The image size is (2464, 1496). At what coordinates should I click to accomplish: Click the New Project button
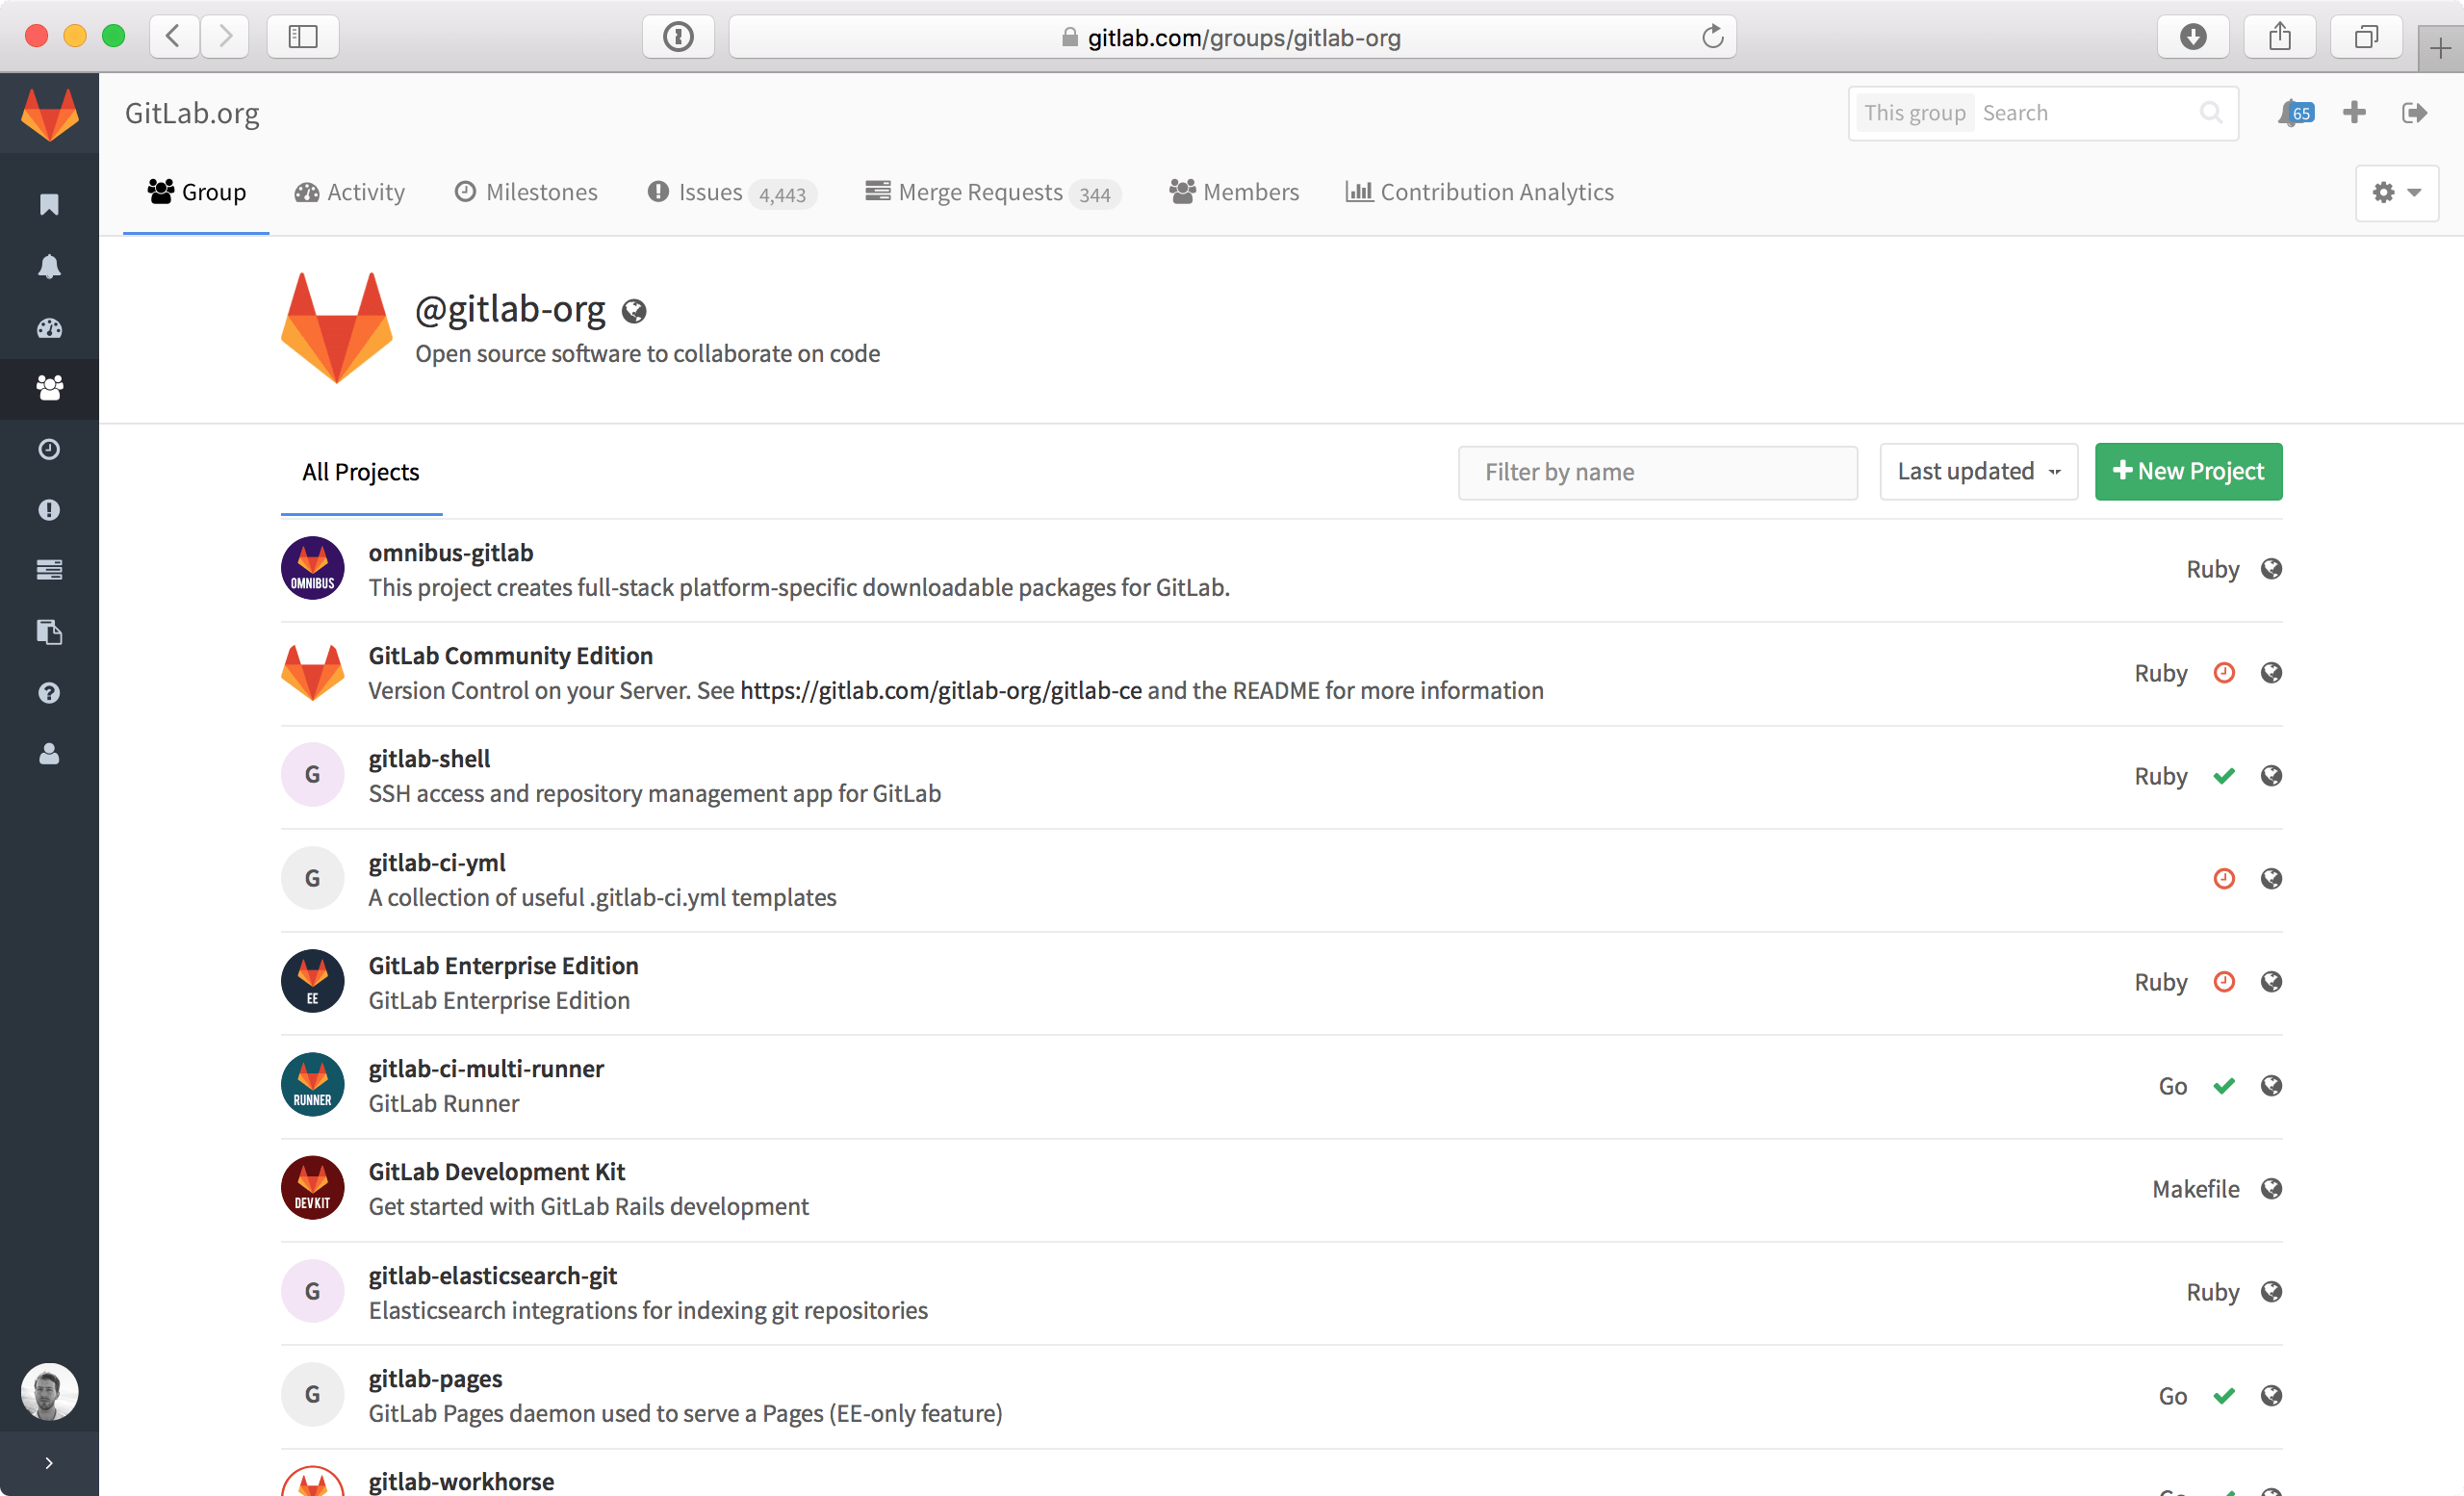click(x=2188, y=470)
